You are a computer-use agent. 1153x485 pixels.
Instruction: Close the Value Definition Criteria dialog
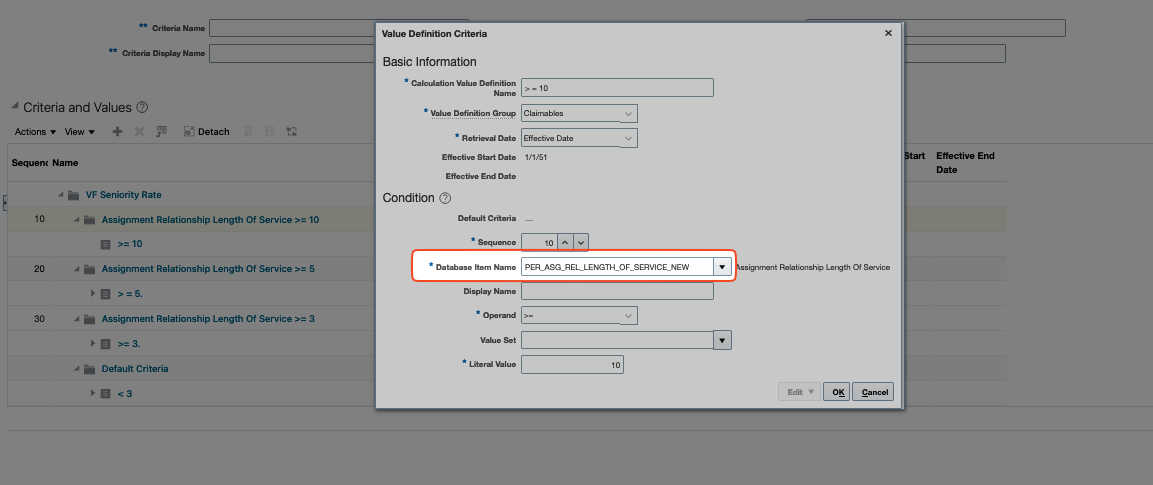coord(888,34)
